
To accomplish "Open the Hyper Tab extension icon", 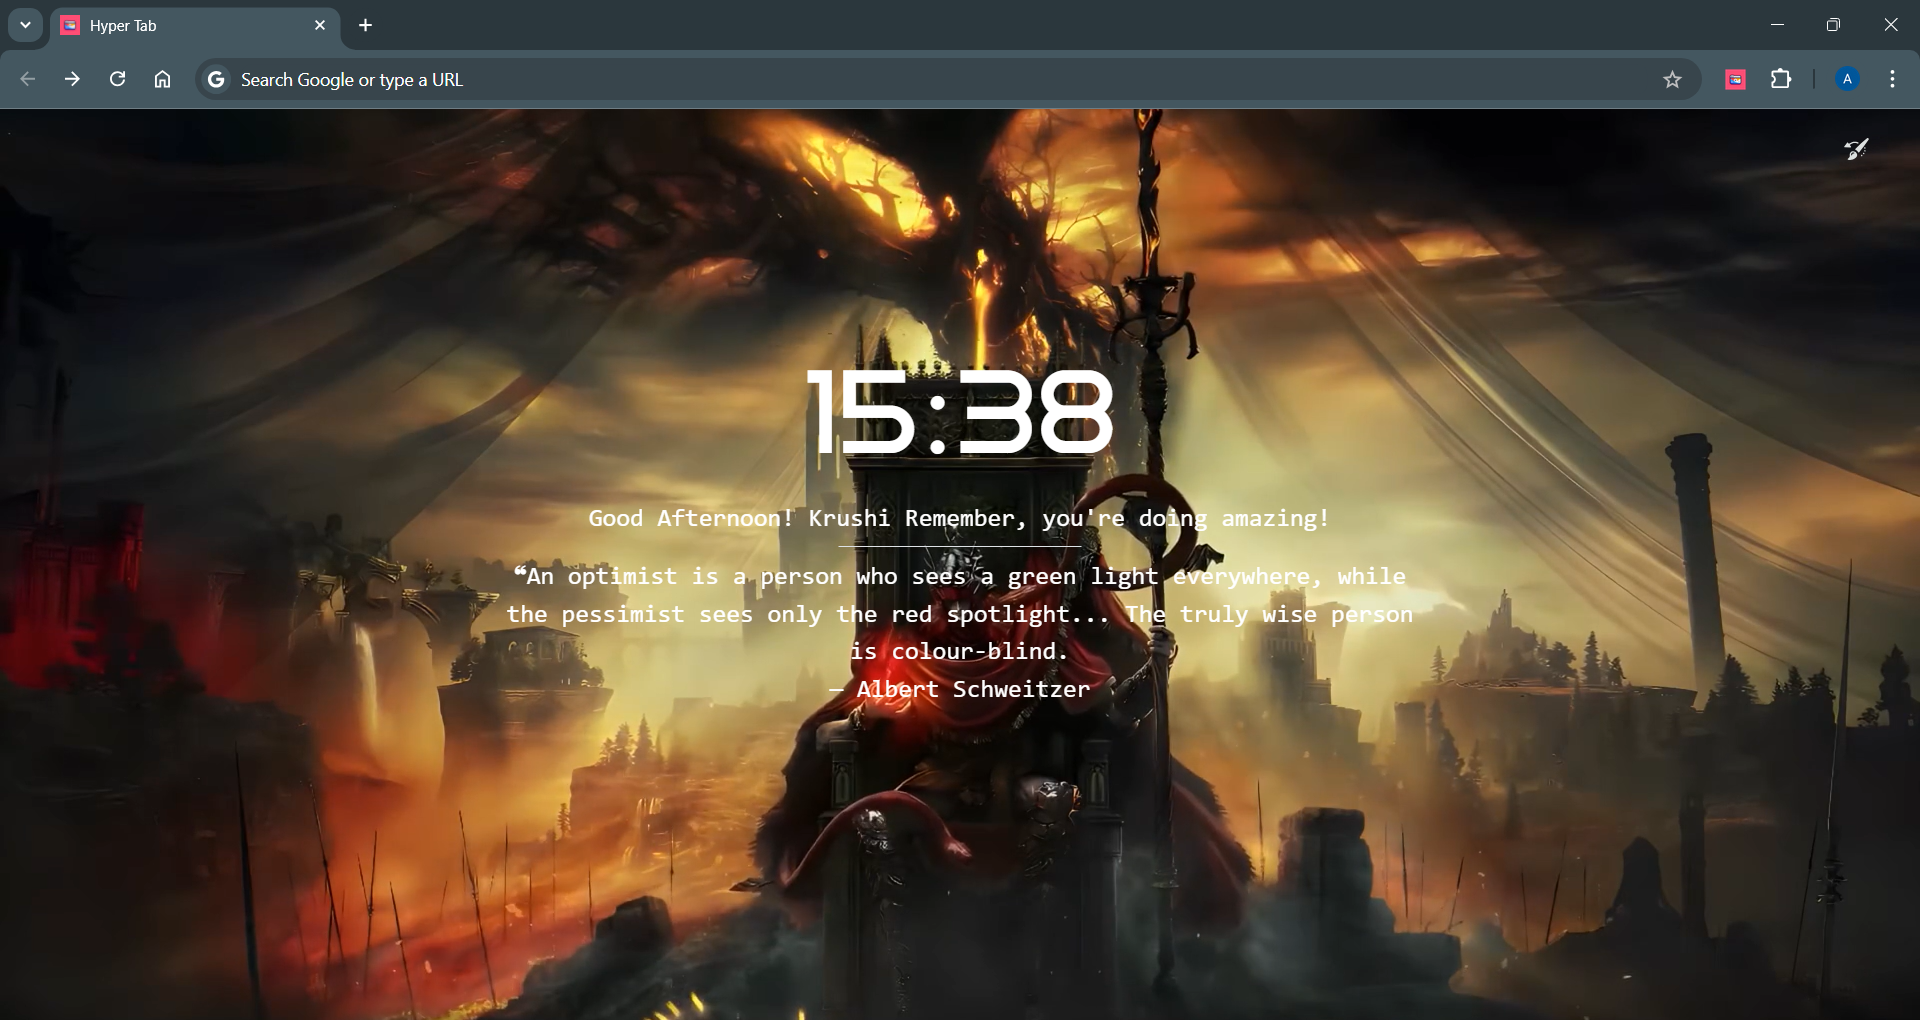I will pos(1736,79).
